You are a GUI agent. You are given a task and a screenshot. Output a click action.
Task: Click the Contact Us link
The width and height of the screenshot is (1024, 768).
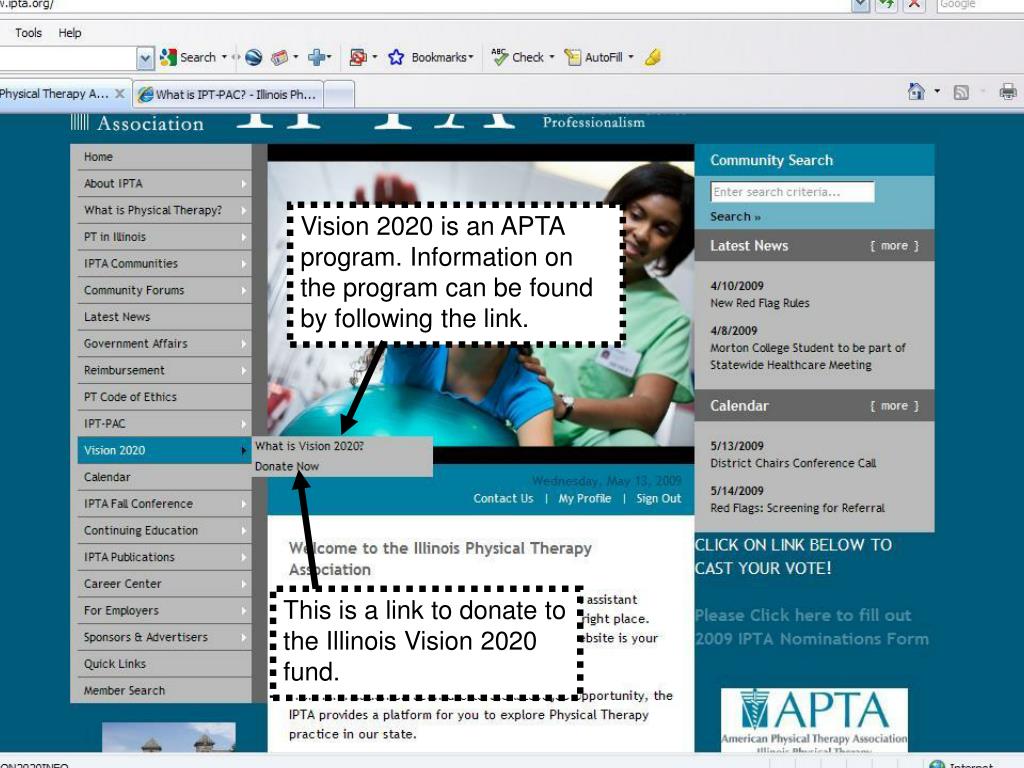click(x=504, y=498)
